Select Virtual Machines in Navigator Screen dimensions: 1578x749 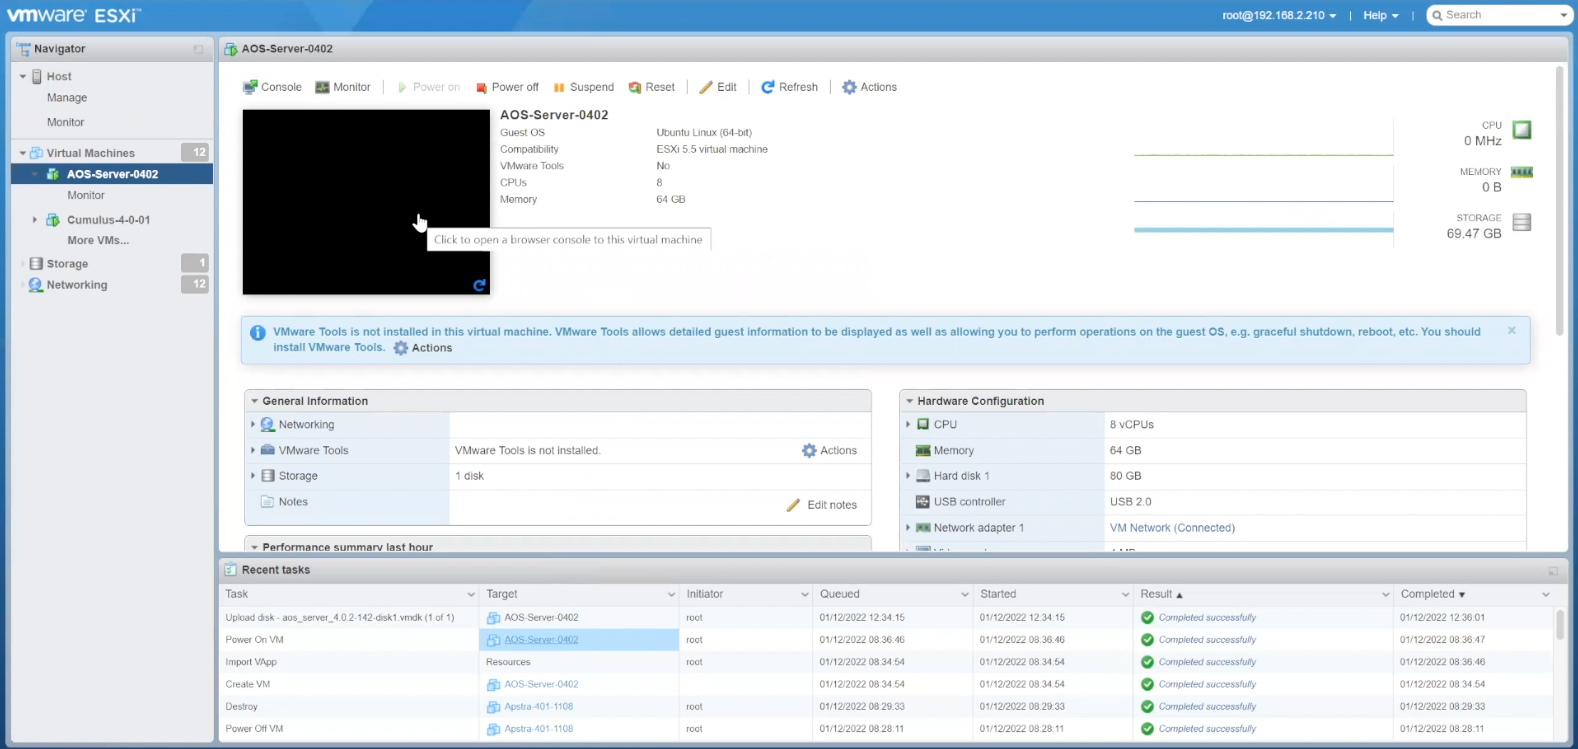[x=90, y=153]
